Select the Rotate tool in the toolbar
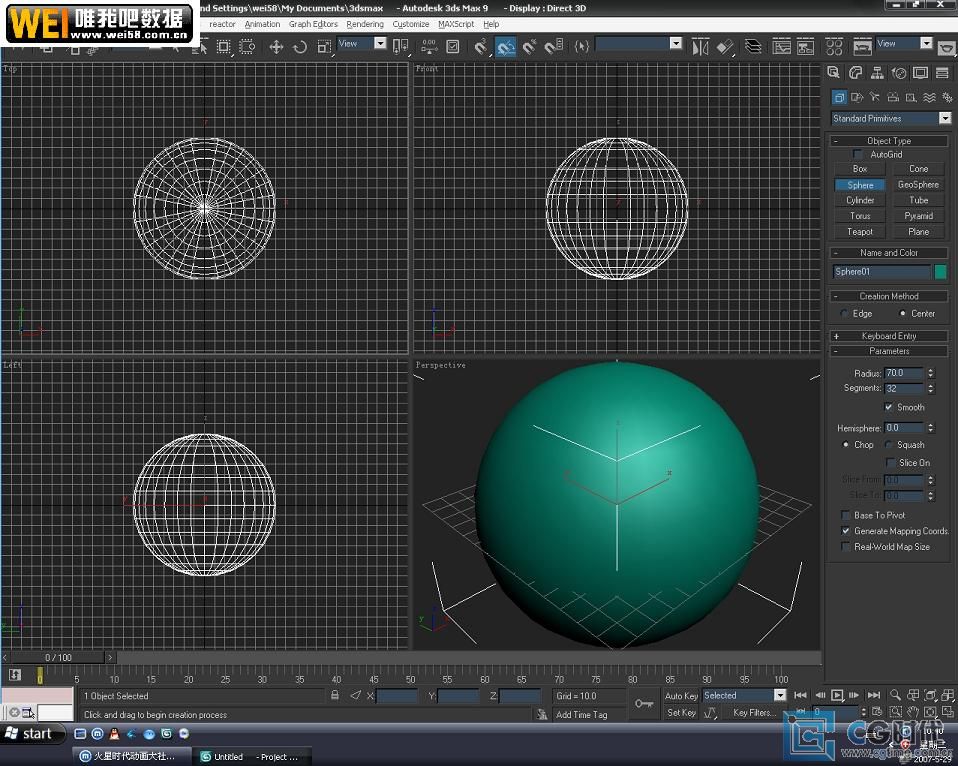 300,47
